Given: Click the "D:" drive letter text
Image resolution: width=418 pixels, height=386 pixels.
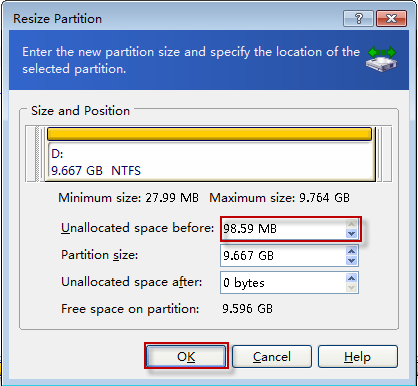Looking at the screenshot, I should coord(57,154).
